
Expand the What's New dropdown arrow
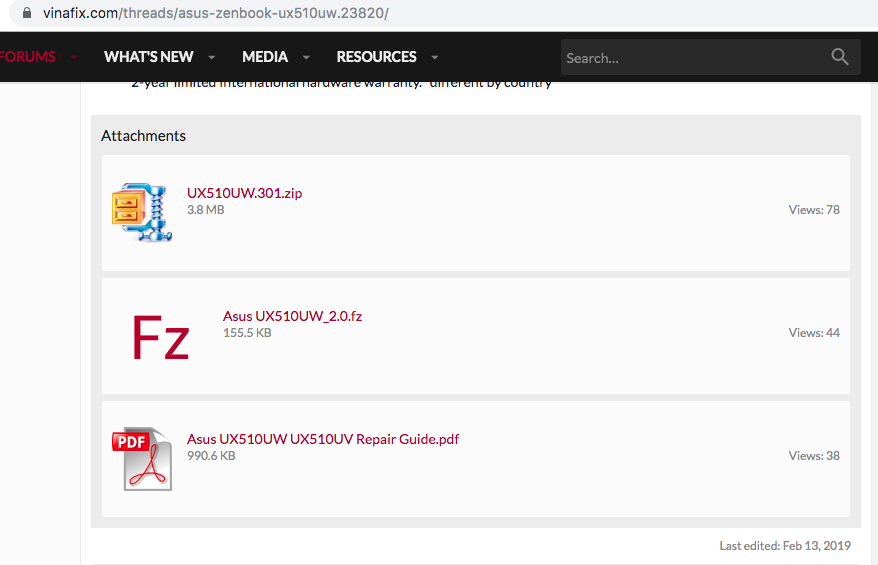212,57
